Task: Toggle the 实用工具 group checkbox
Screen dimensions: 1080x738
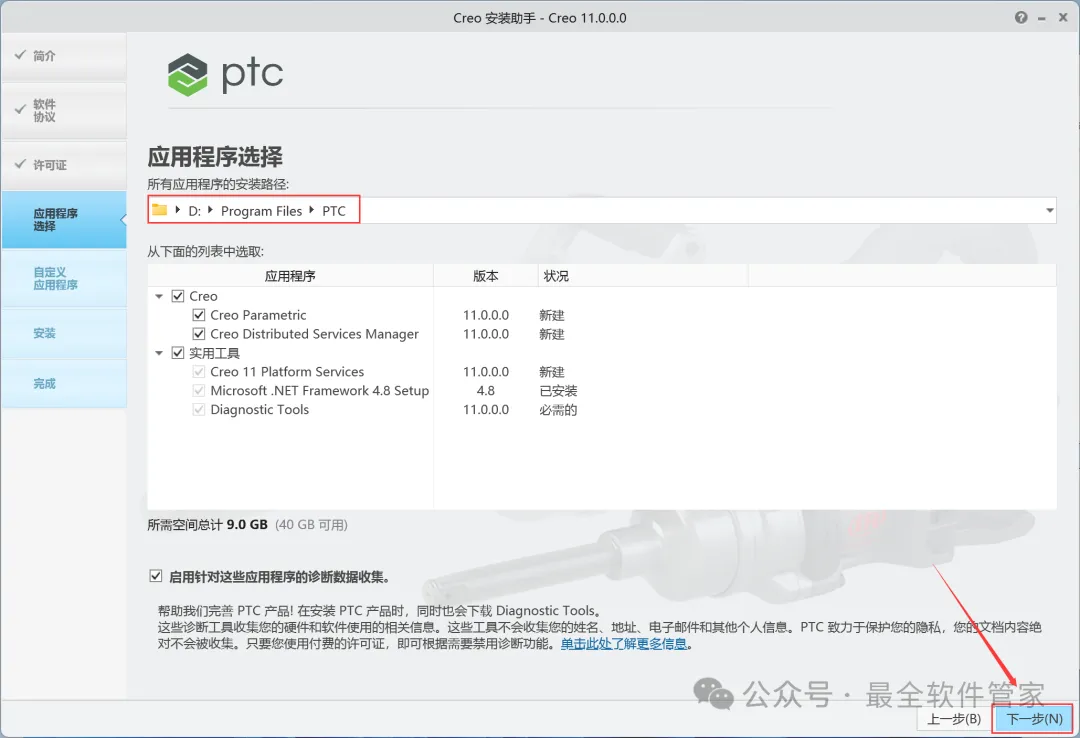Action: coord(178,353)
